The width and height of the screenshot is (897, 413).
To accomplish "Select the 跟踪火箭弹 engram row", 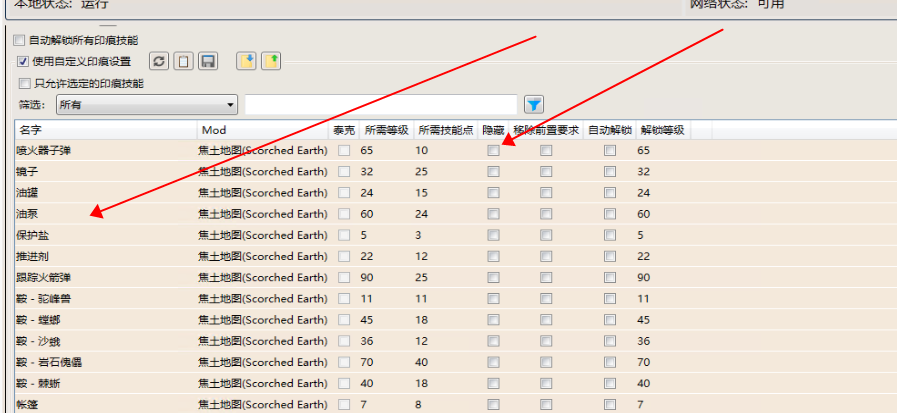I will (40, 277).
